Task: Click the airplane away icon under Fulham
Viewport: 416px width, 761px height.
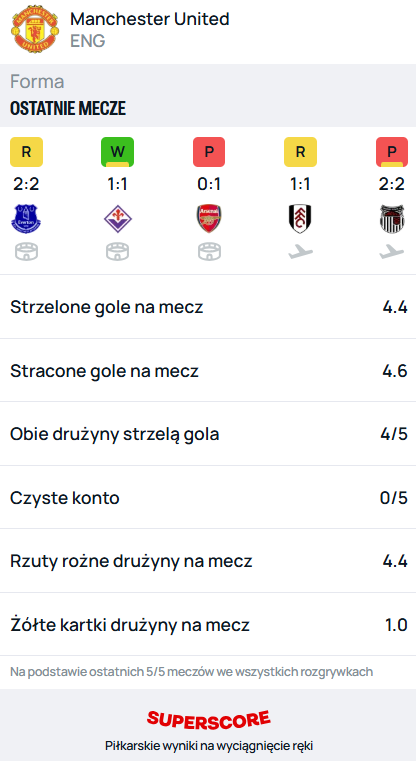Action: (300, 251)
